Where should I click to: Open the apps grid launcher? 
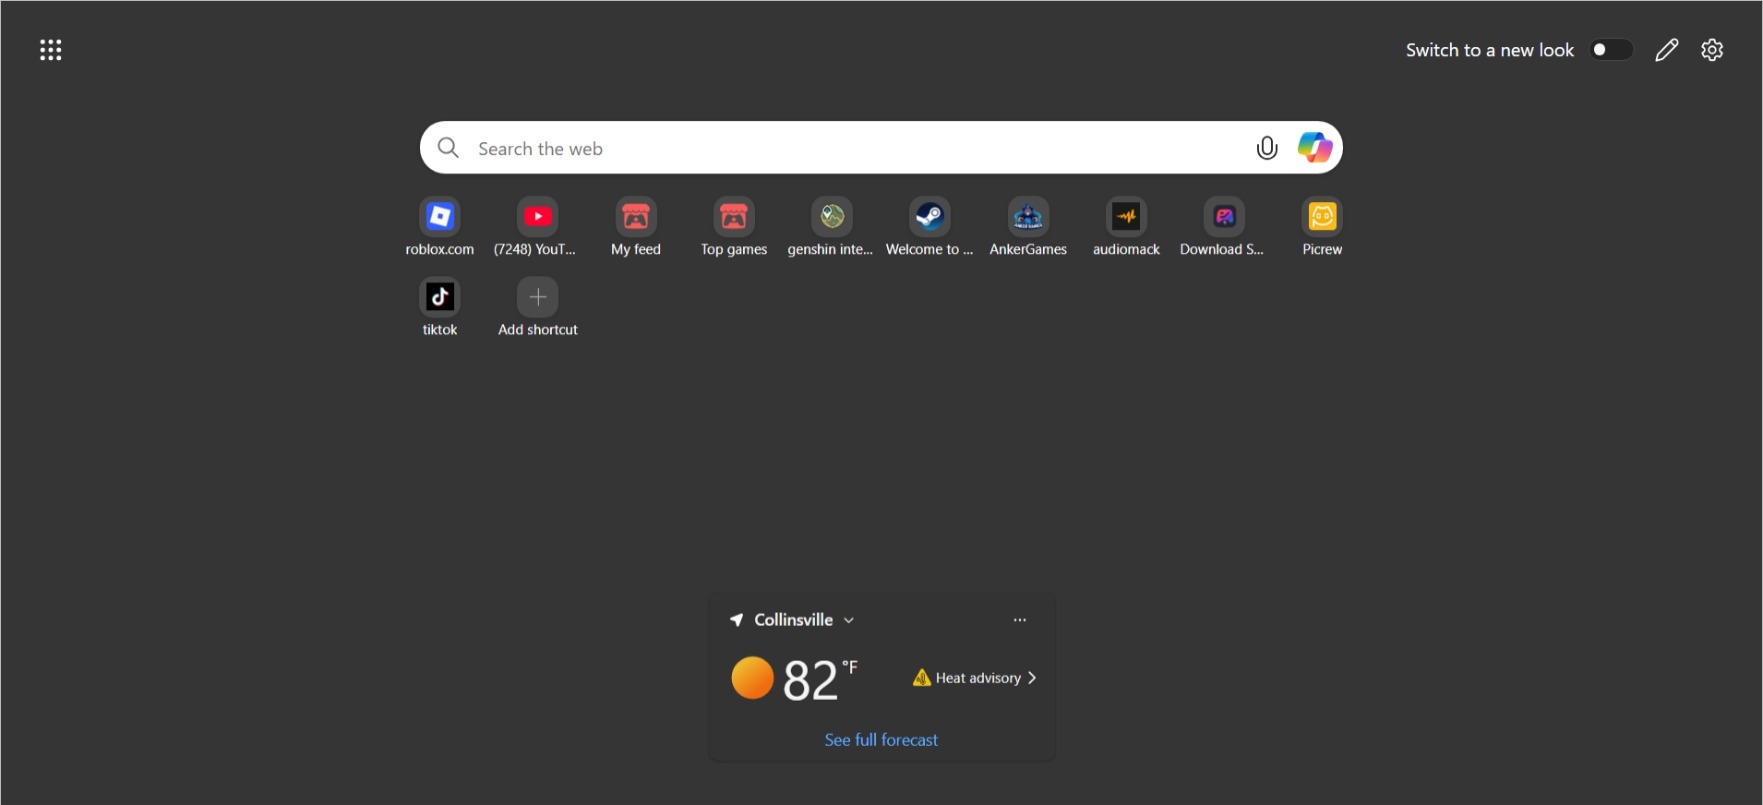click(51, 50)
